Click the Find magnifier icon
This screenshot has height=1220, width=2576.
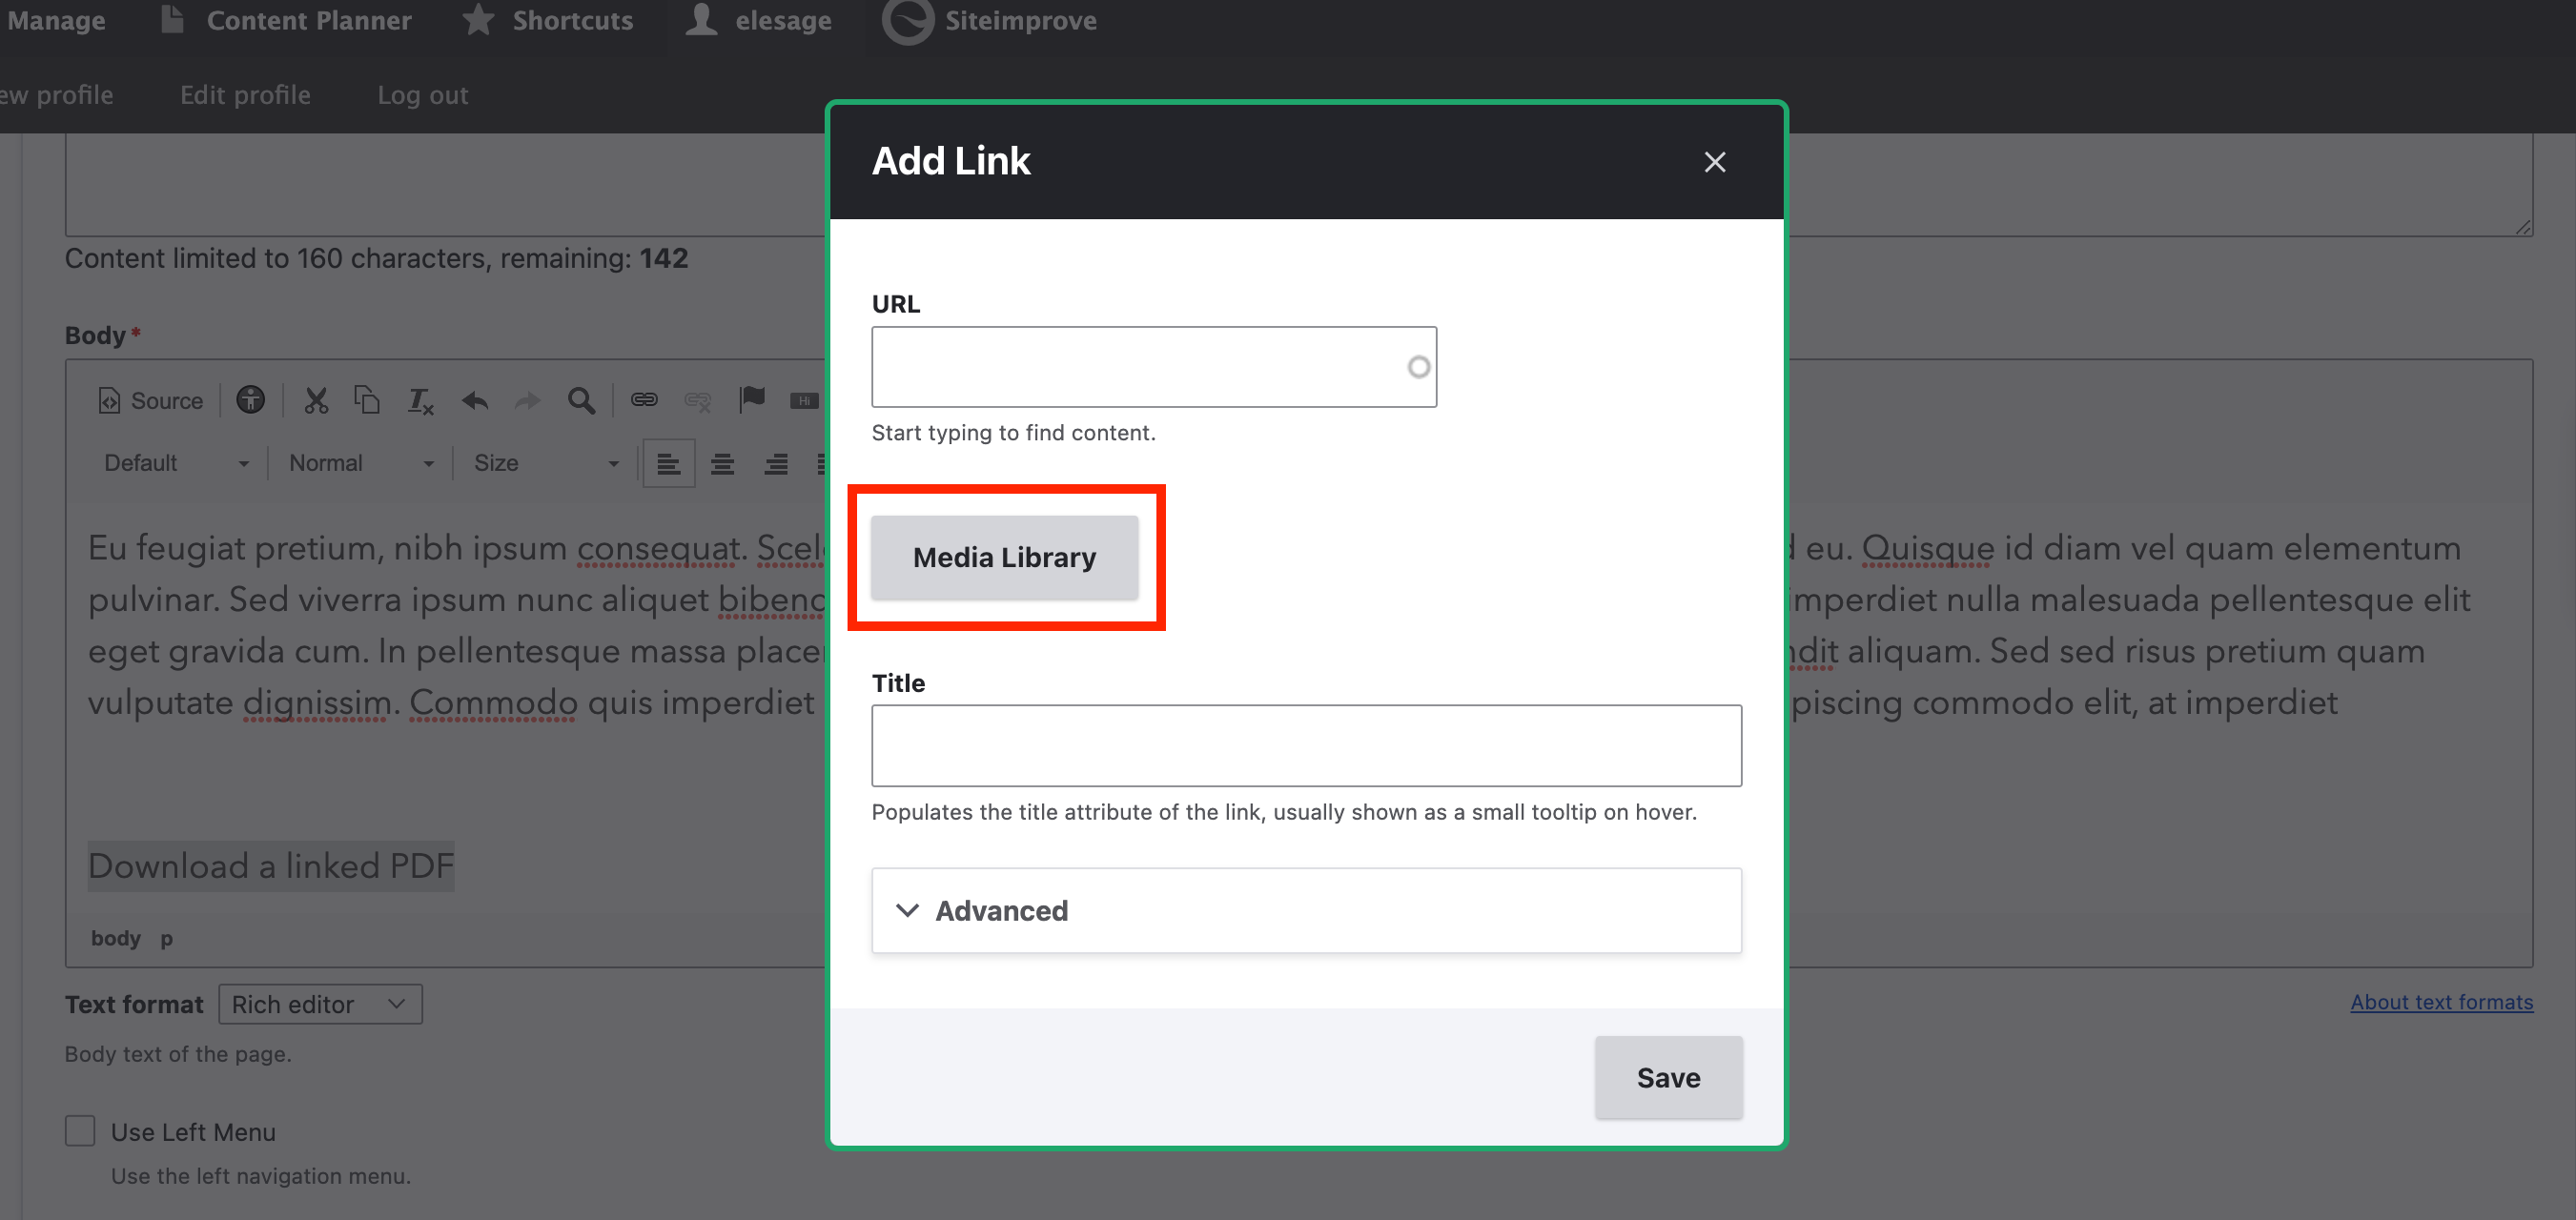pos(581,401)
